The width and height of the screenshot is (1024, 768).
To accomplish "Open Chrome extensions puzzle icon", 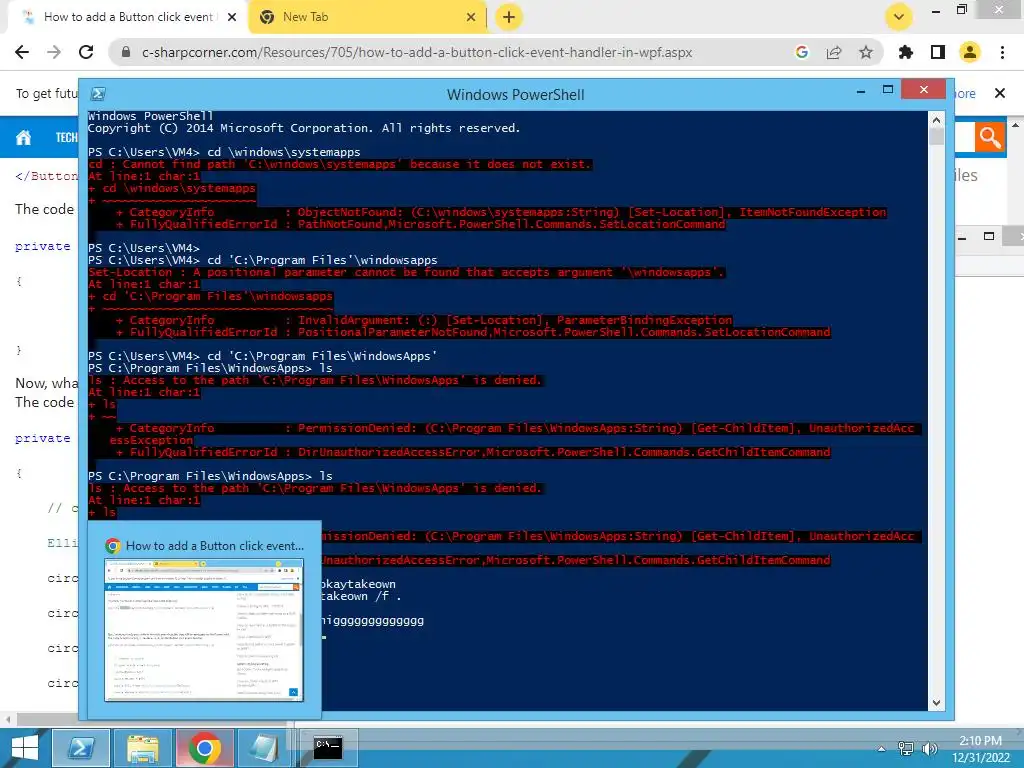I will pyautogui.click(x=906, y=52).
